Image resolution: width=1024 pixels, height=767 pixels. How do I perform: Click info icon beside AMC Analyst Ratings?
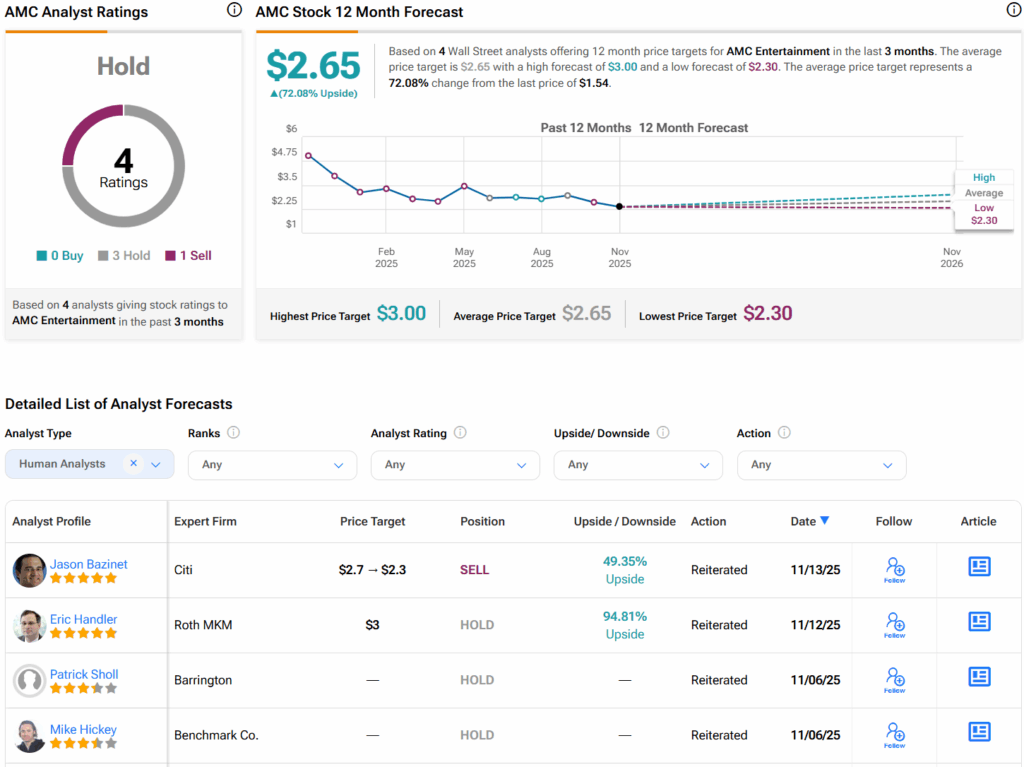click(234, 10)
